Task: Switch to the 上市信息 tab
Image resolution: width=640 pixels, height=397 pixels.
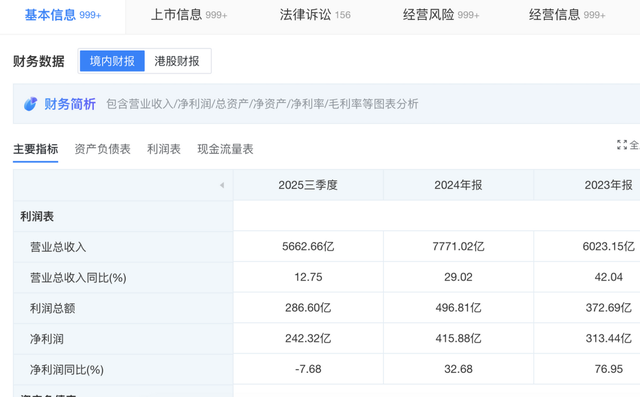Action: click(x=189, y=15)
